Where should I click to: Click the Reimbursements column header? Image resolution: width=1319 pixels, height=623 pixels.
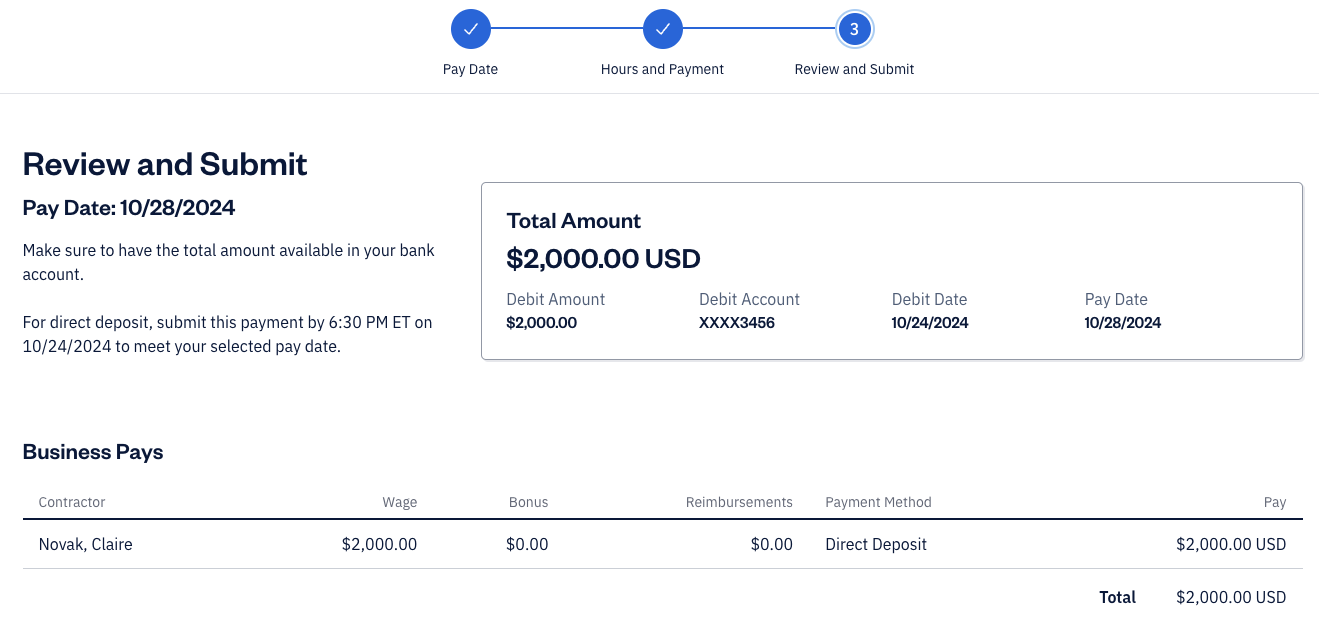tap(739, 502)
